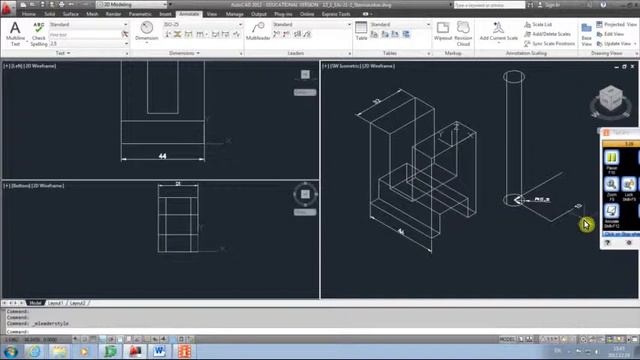Viewport: 640px width, 360px height.
Task: Click the Help question mark icon
Action: coord(603,5)
